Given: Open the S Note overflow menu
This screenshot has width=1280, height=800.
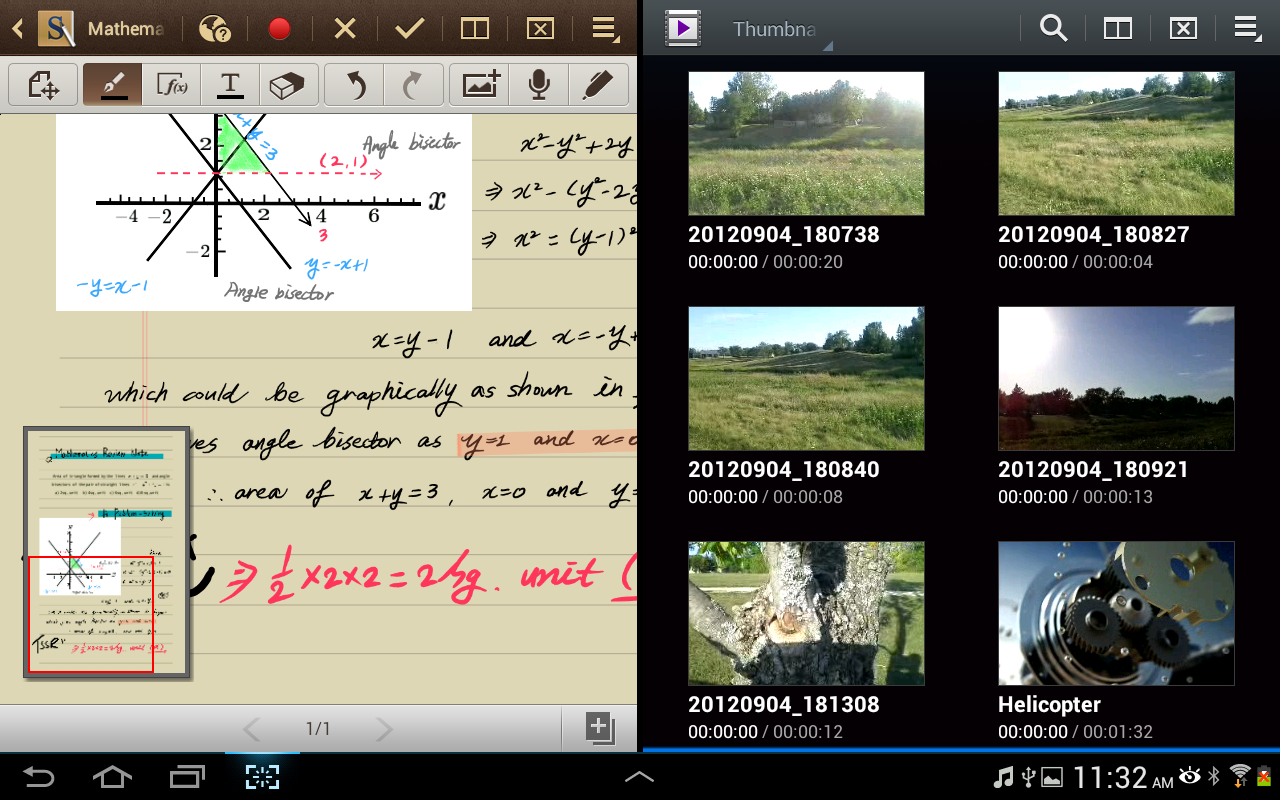Looking at the screenshot, I should pos(604,28).
